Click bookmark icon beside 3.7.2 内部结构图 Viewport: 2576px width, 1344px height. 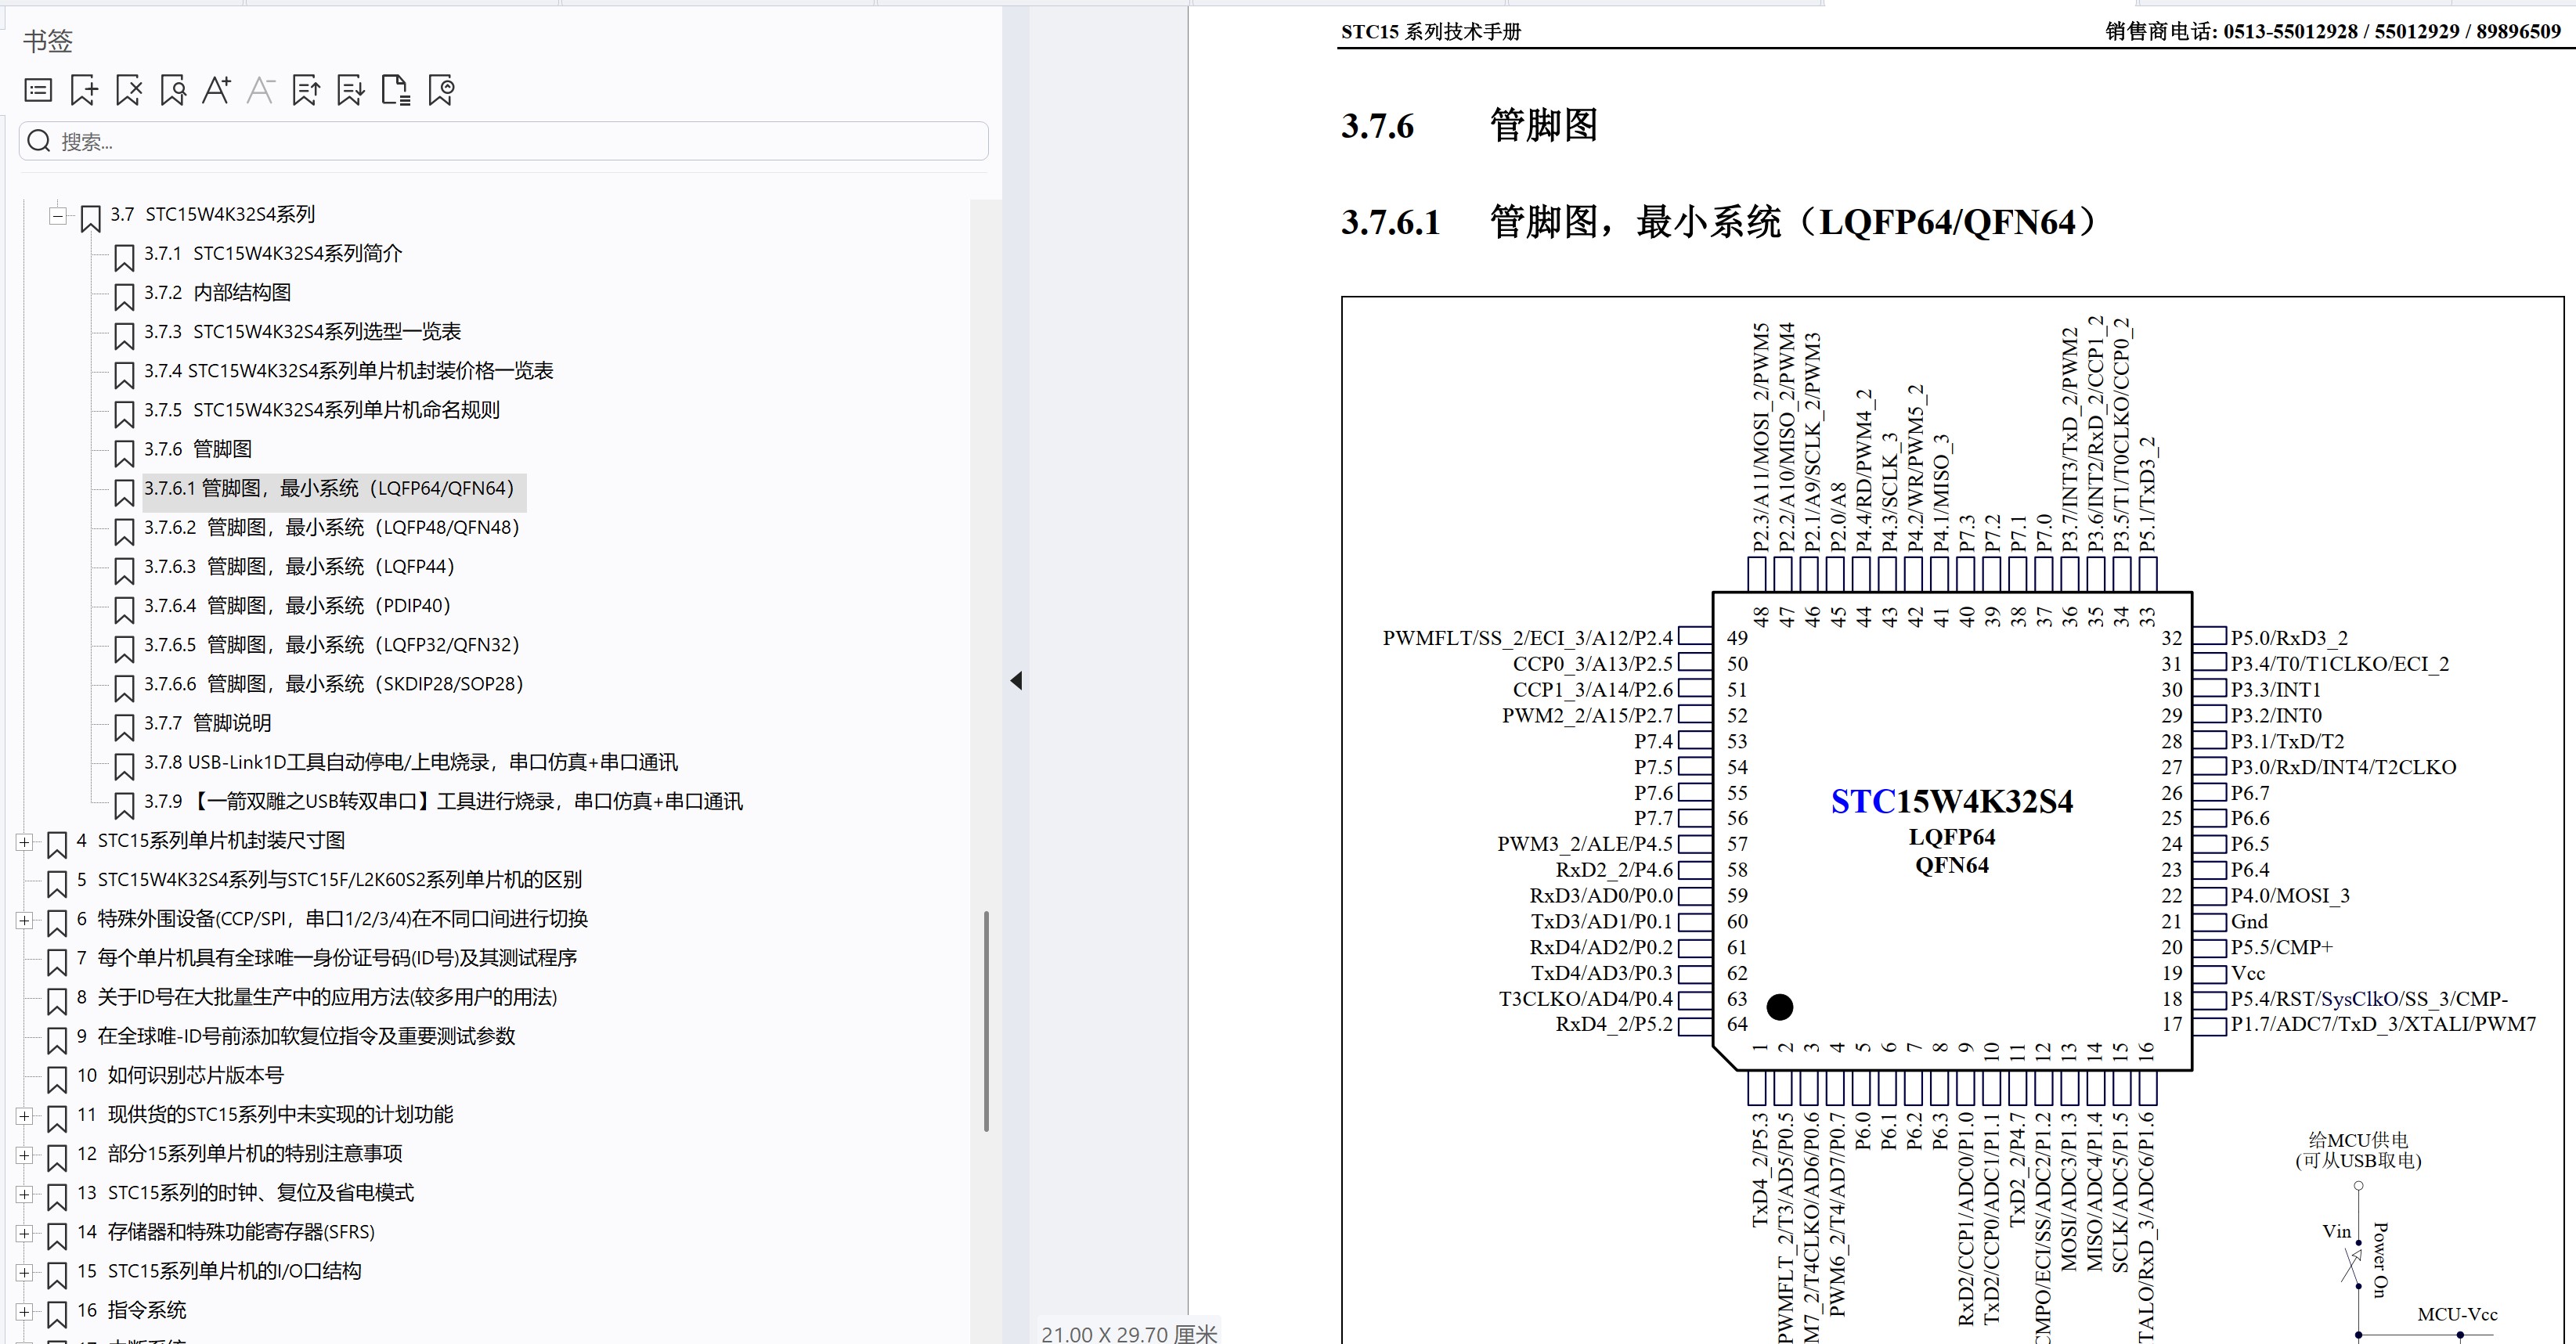pyautogui.click(x=124, y=297)
